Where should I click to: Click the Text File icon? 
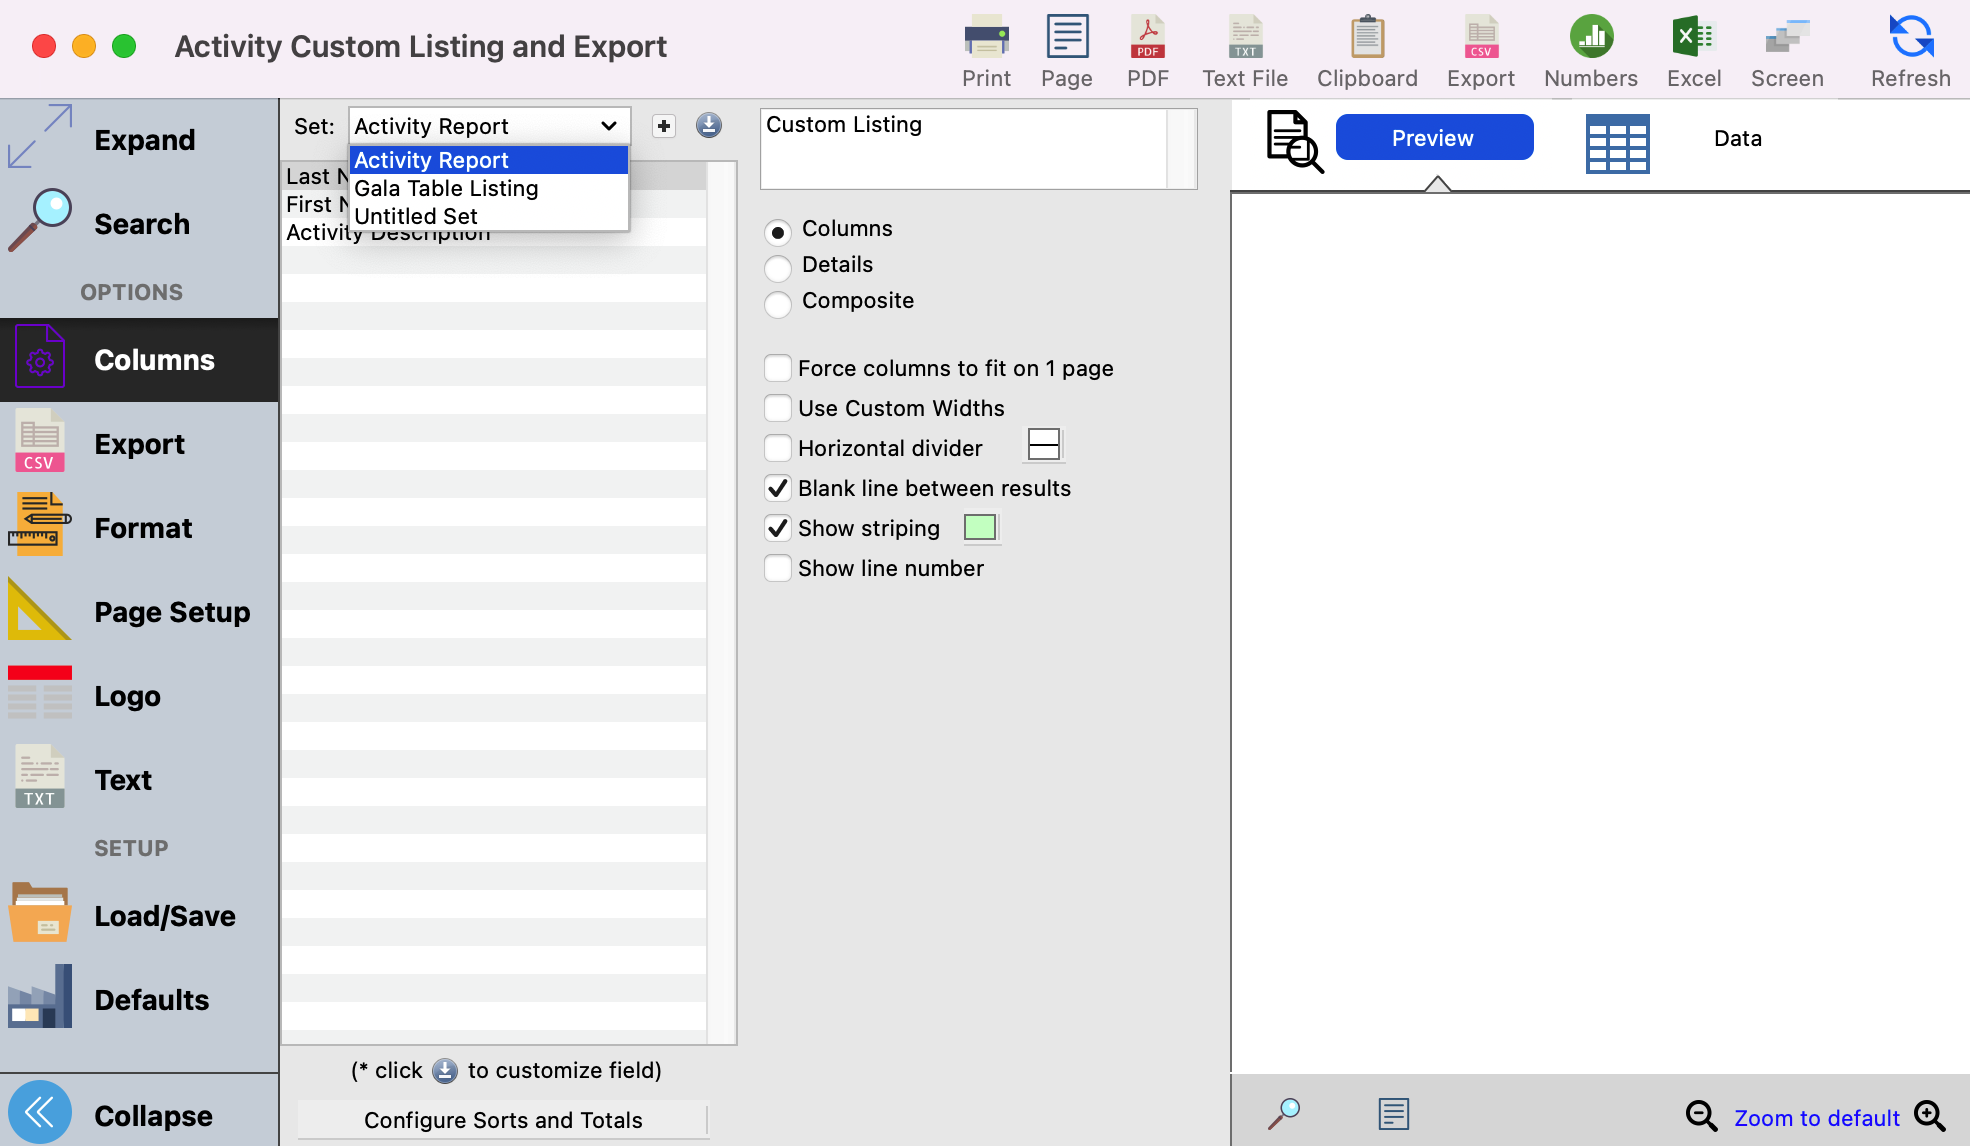pos(1244,38)
